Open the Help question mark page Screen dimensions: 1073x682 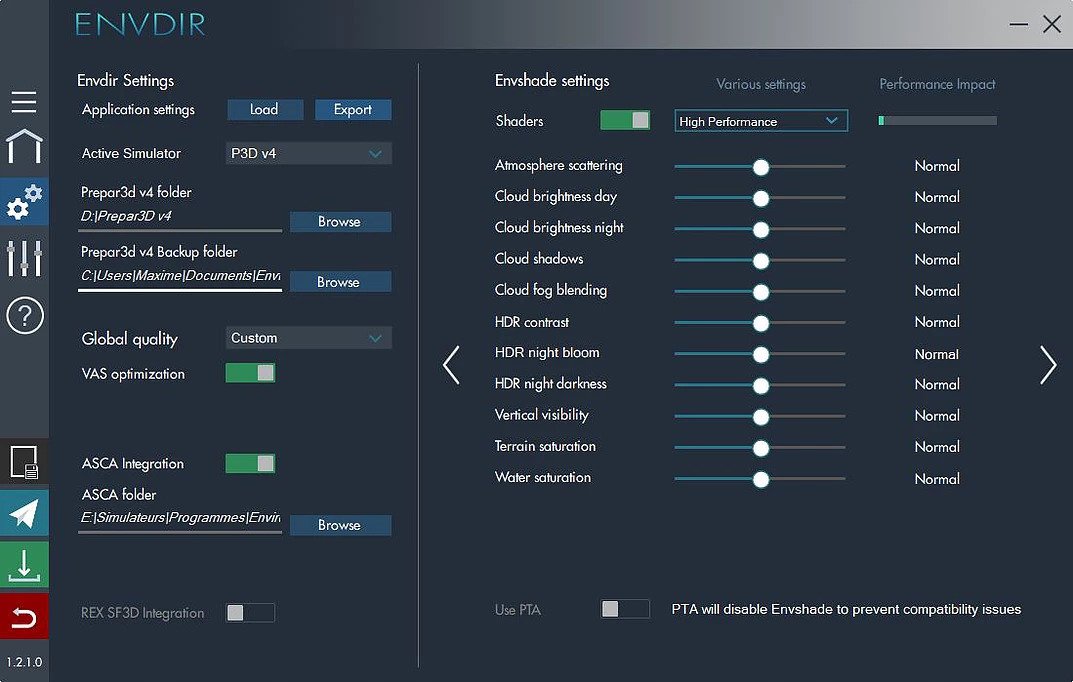[23, 315]
